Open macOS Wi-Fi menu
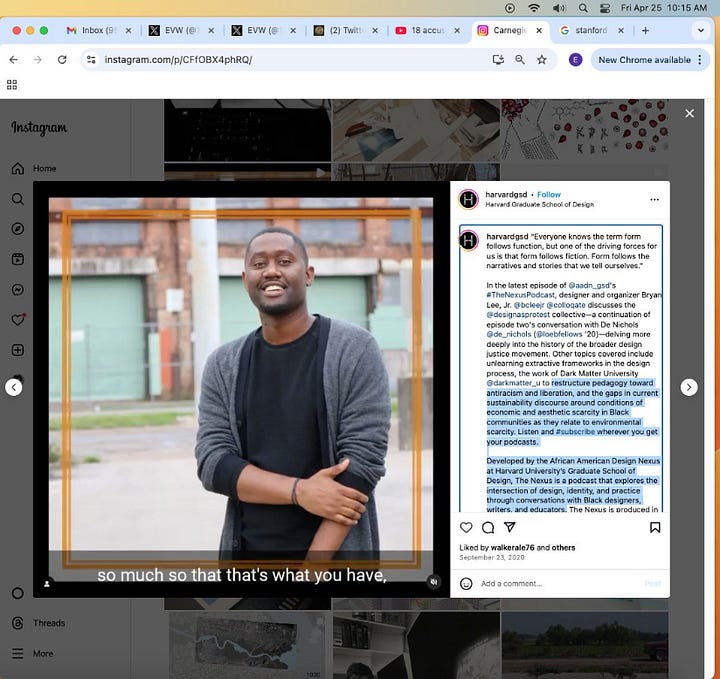This screenshot has height=679, width=720. coord(534,8)
